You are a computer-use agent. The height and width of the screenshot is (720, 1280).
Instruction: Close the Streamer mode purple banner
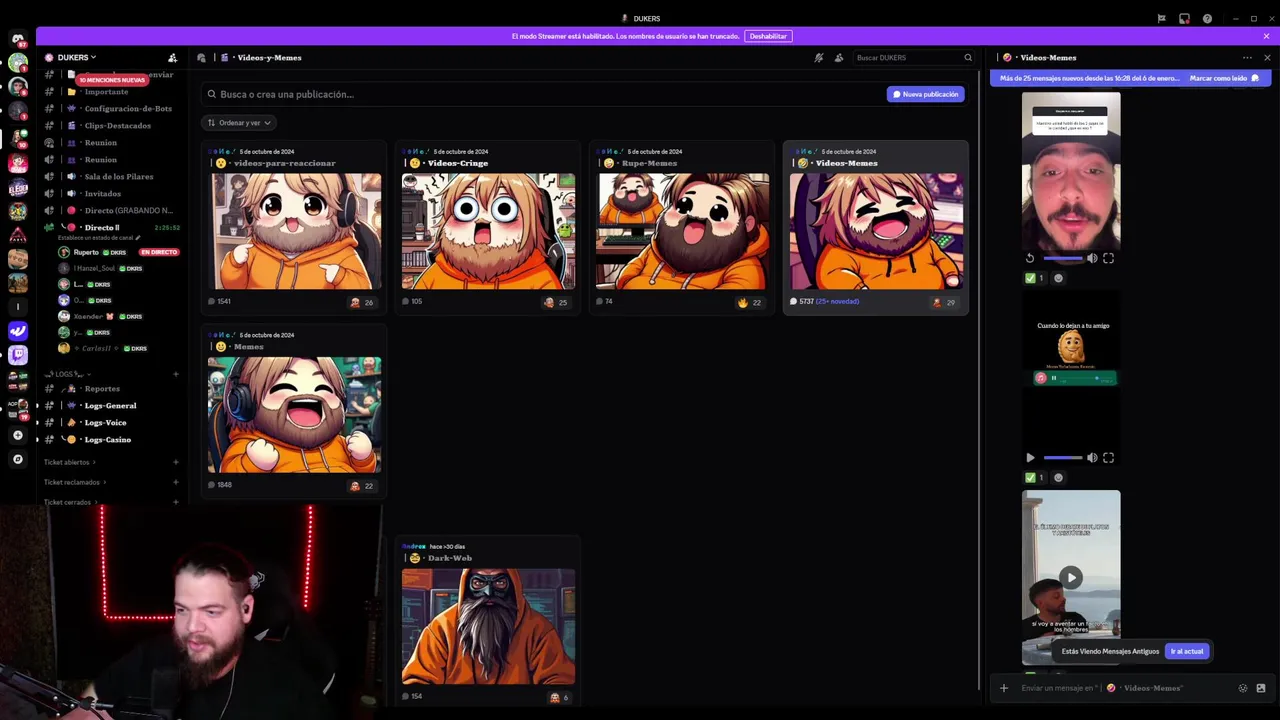click(x=1266, y=36)
